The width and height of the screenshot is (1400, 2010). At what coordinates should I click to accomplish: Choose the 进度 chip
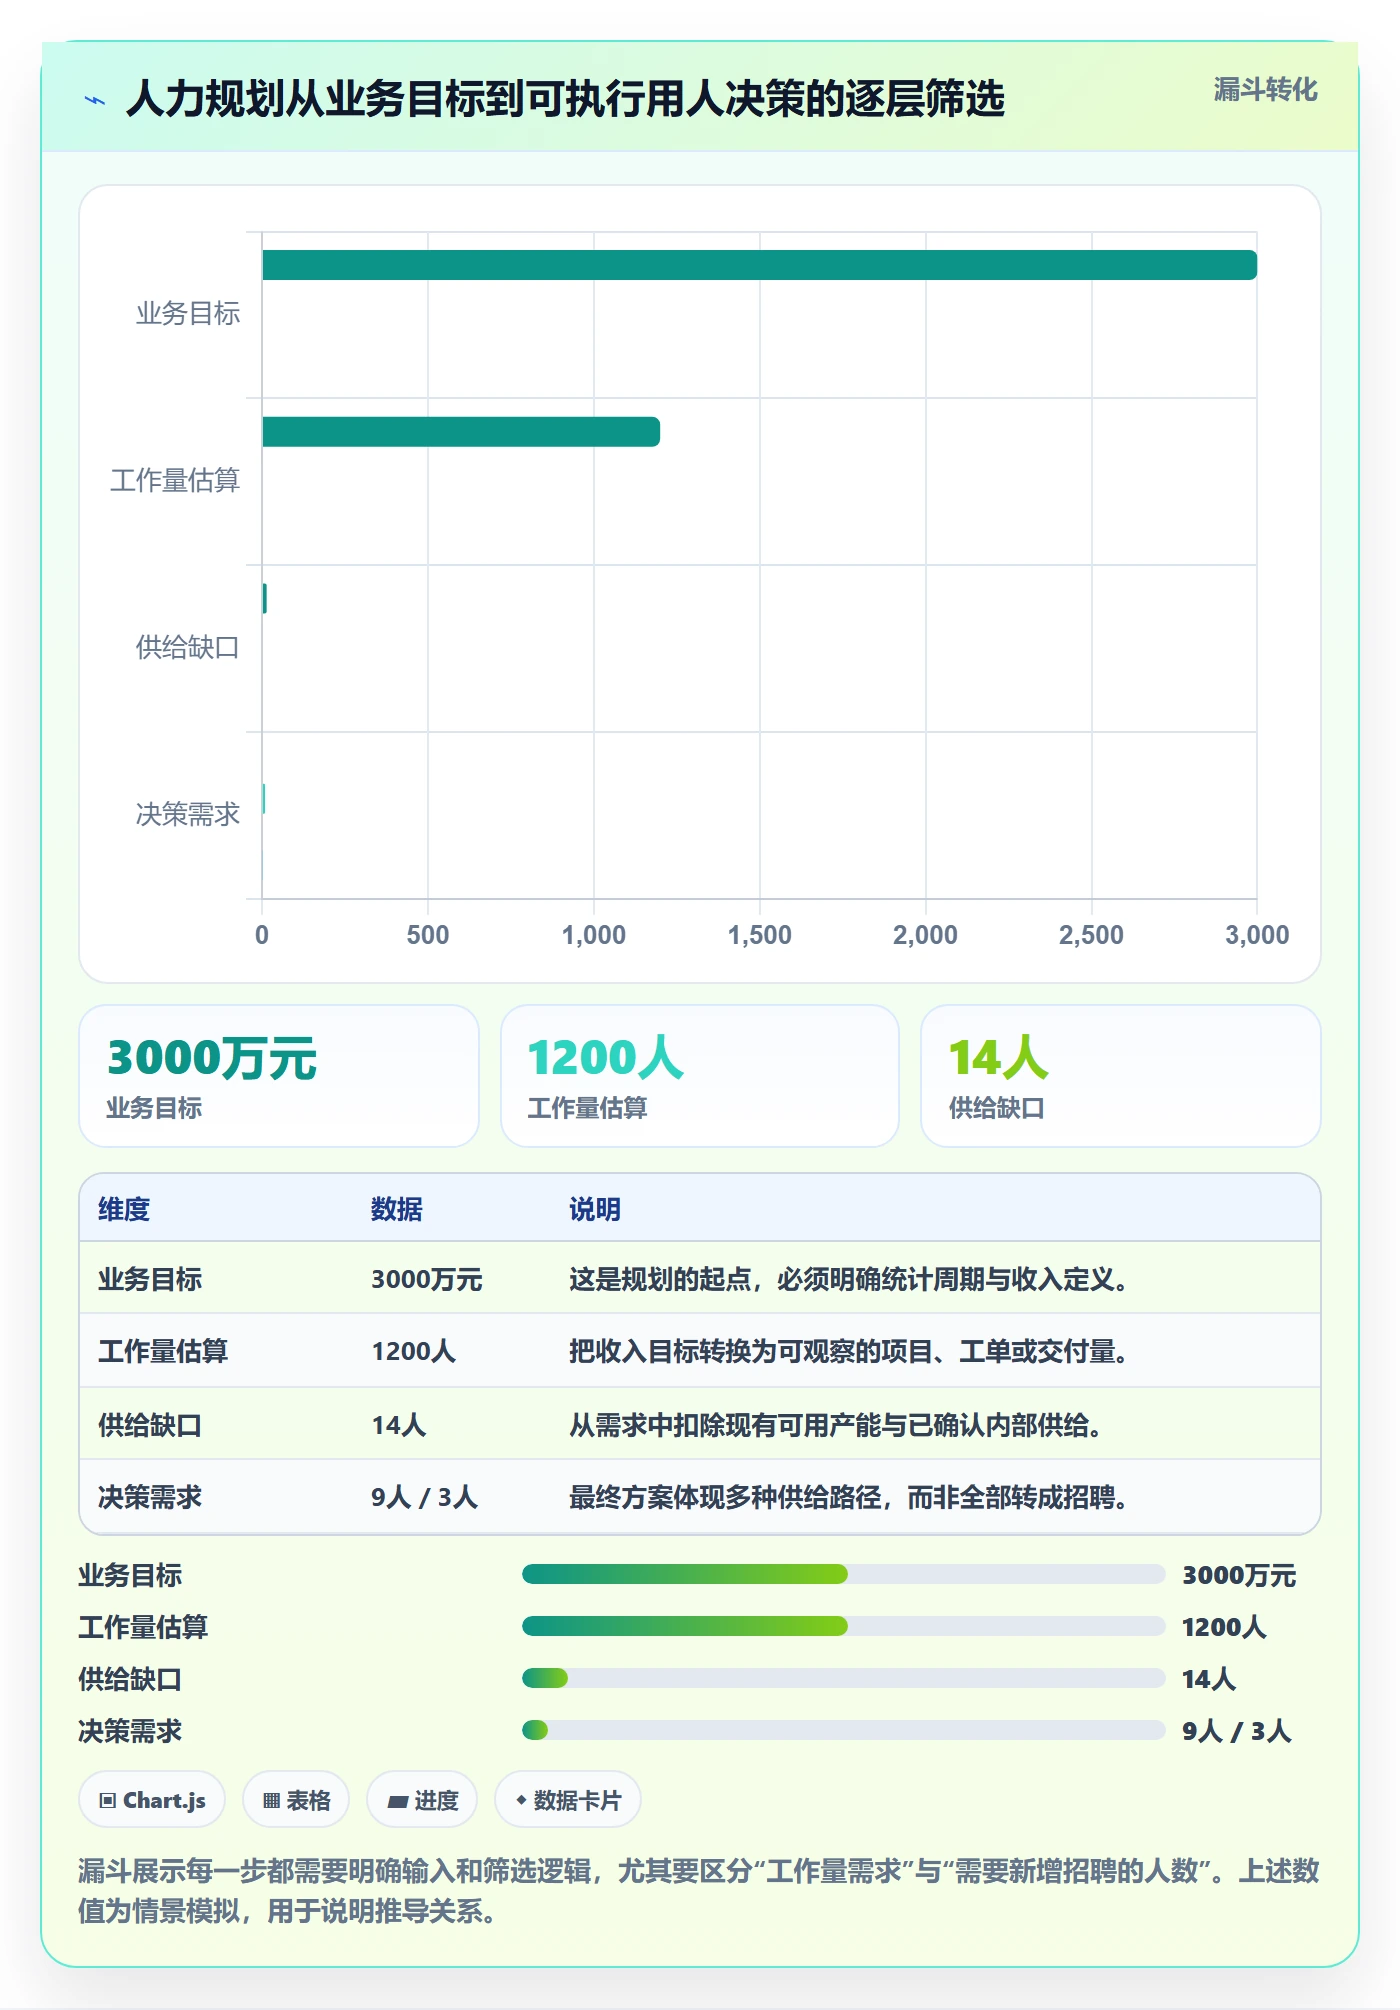pos(422,1800)
